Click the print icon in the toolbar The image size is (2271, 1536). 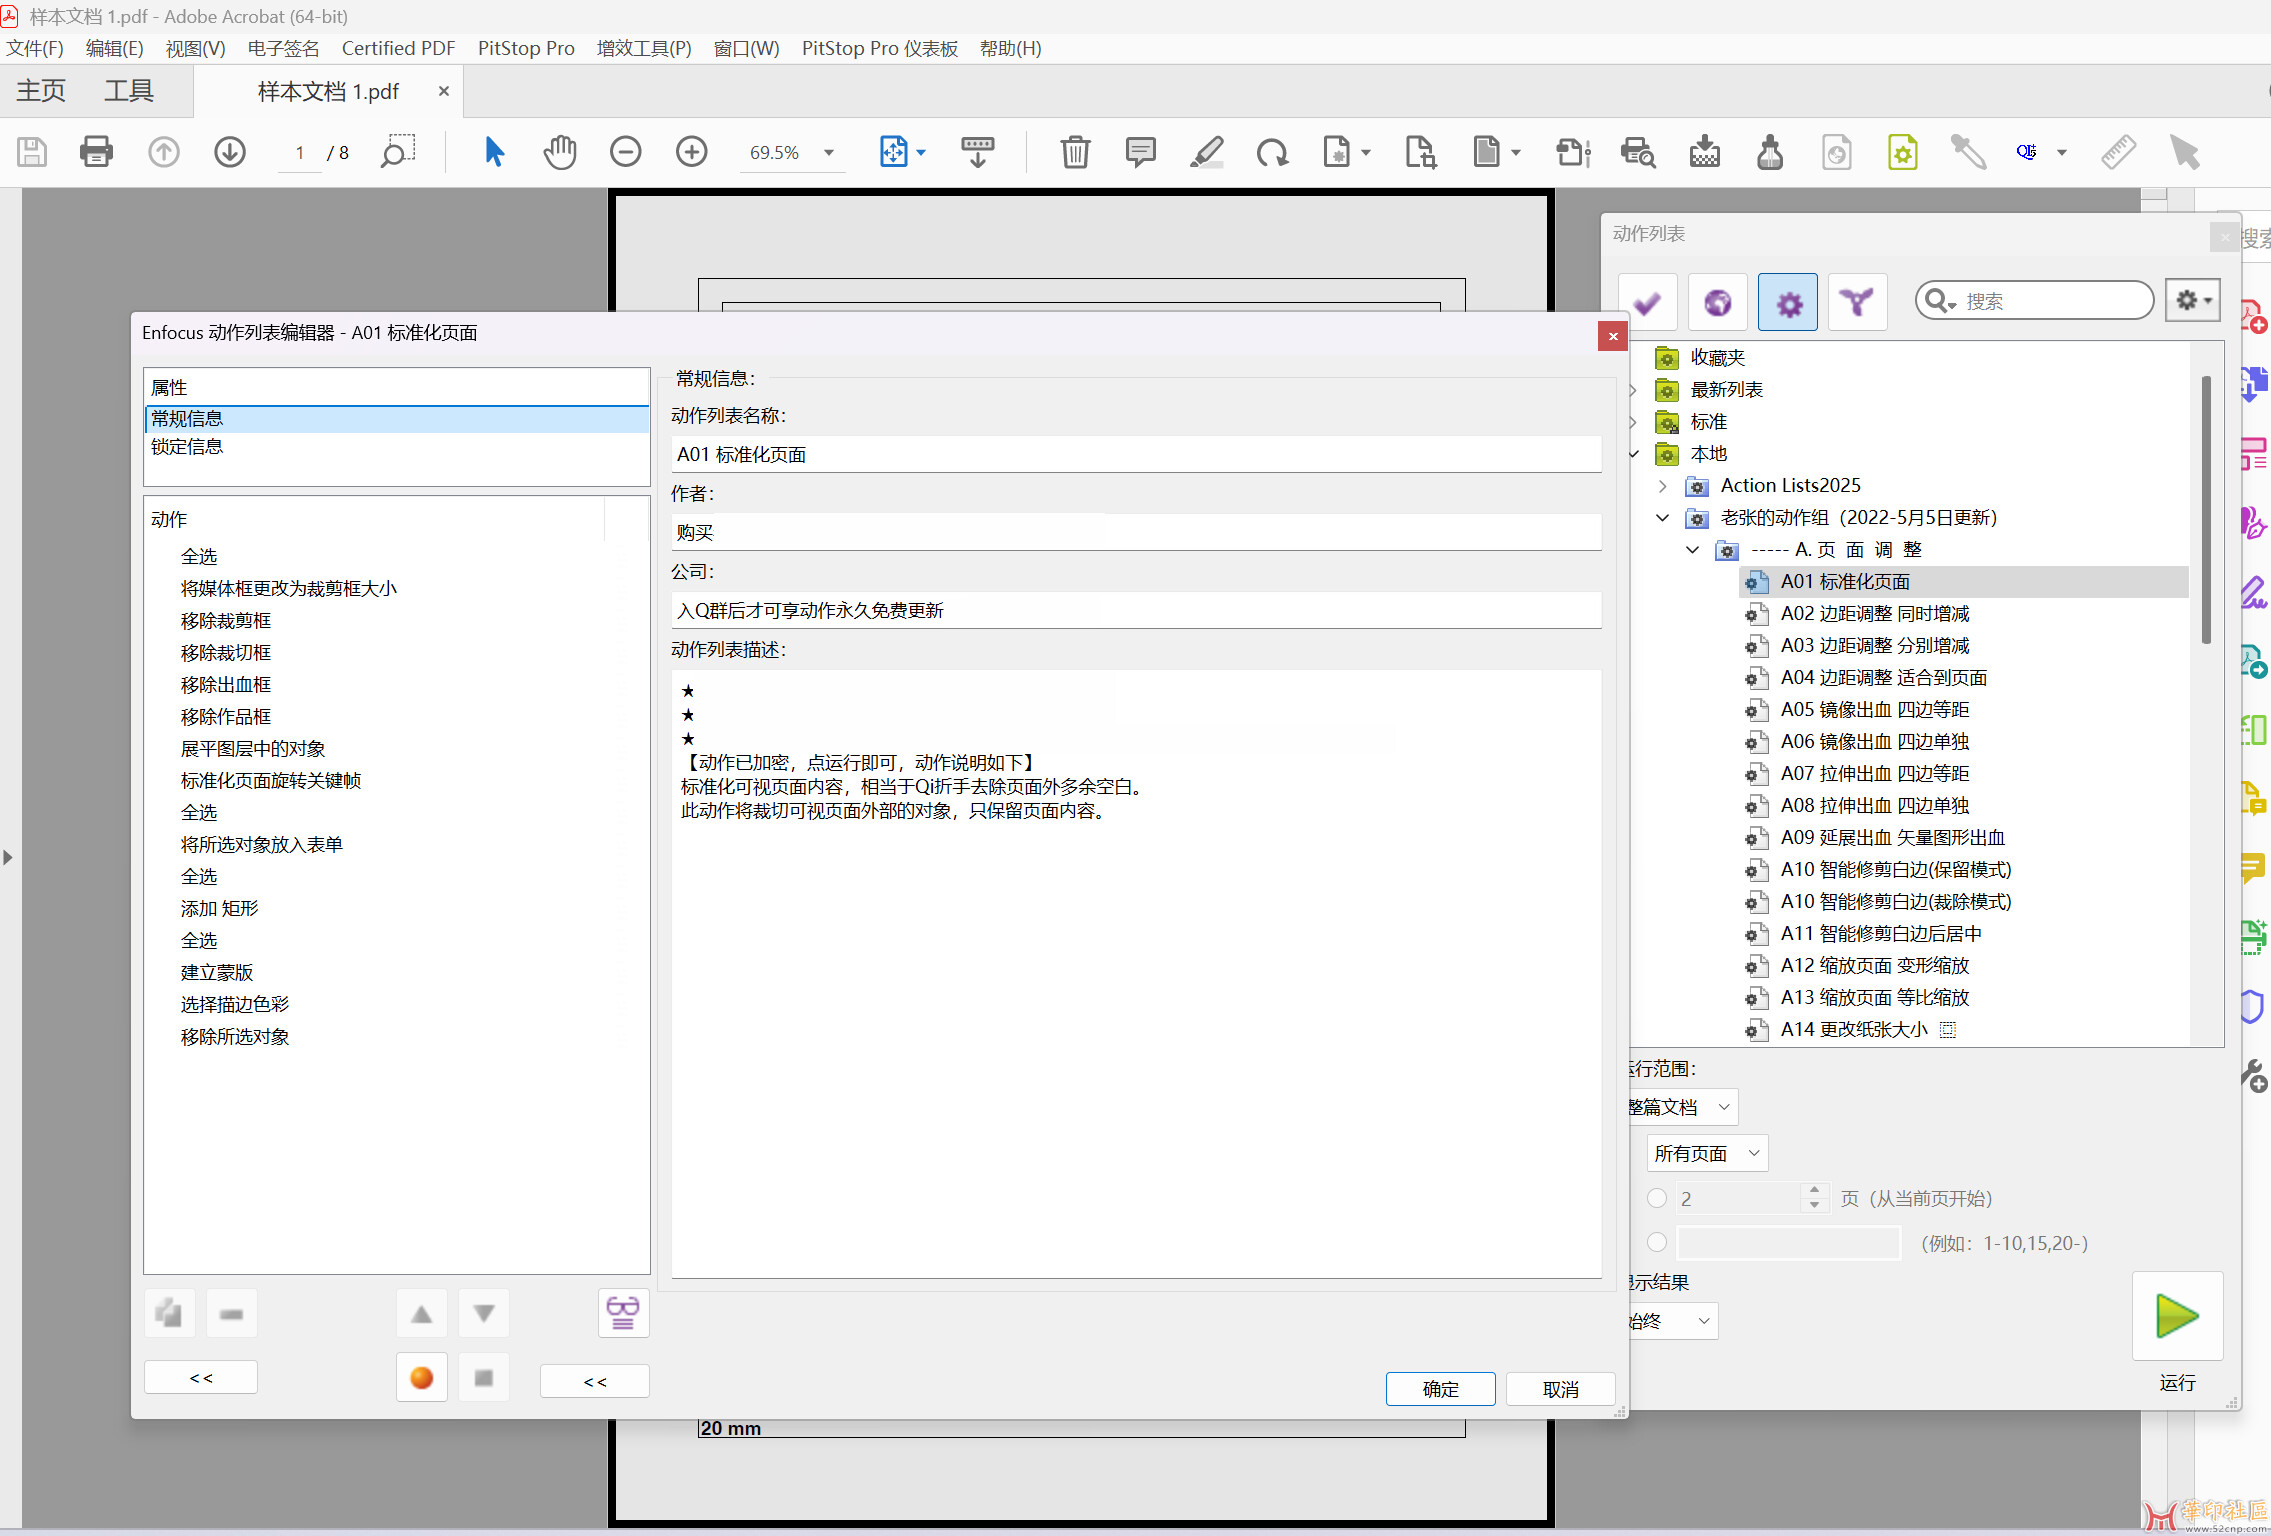point(96,152)
